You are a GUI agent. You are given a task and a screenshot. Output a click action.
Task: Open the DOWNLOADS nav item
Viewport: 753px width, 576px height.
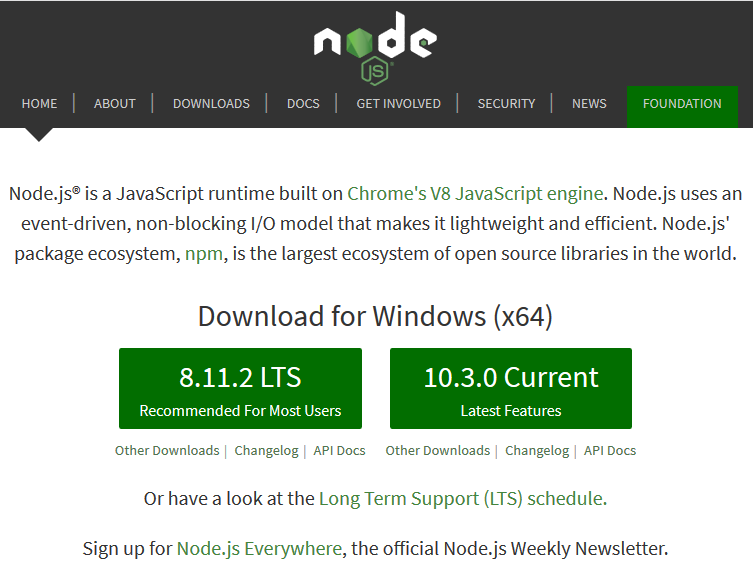coord(211,103)
